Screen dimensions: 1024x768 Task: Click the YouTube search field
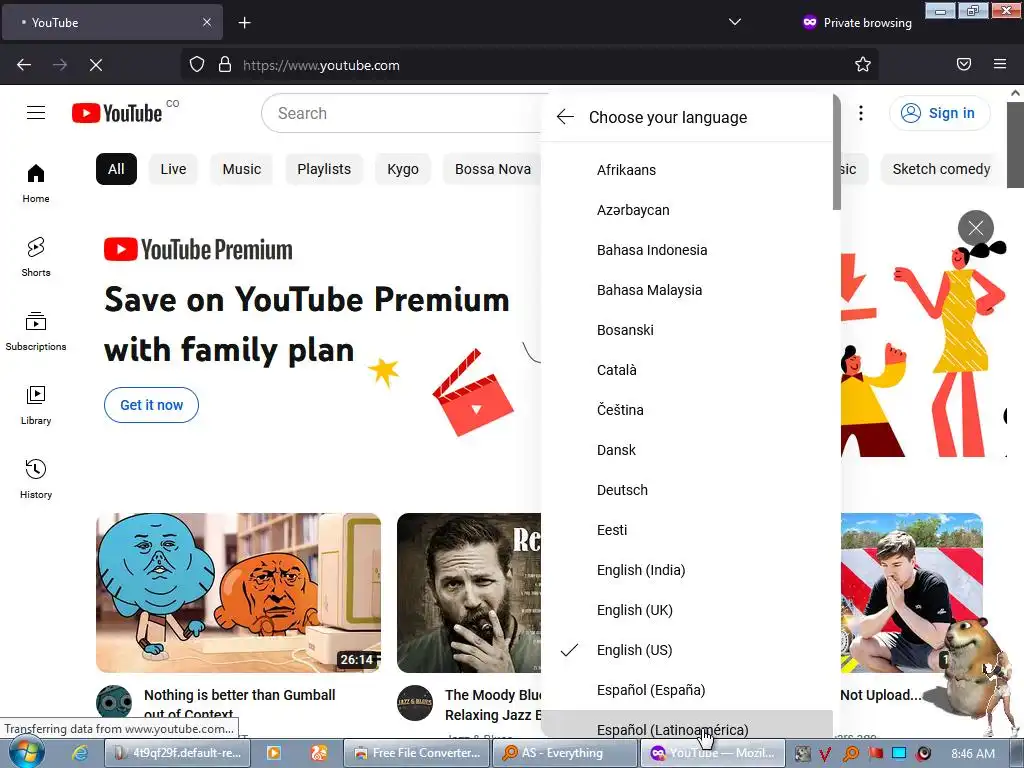click(402, 113)
